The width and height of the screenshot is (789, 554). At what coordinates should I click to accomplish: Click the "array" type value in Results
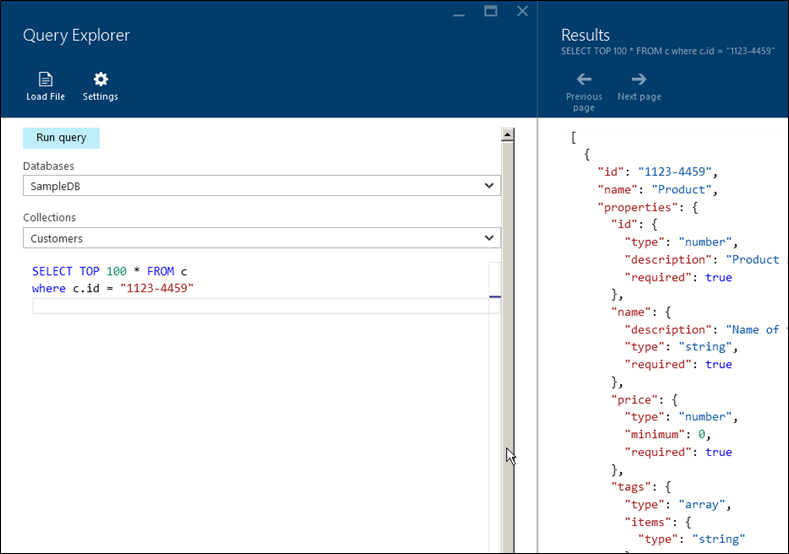click(702, 504)
